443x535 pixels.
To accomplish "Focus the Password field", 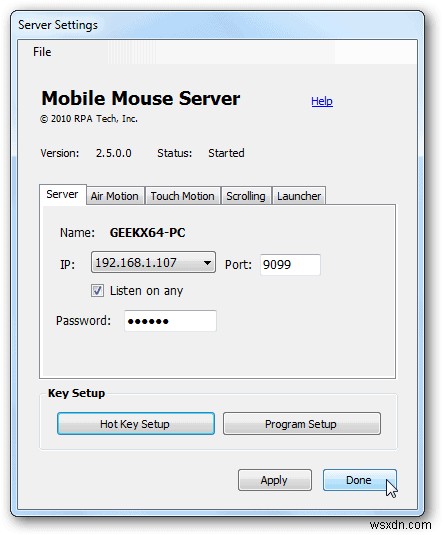I will click(x=170, y=321).
